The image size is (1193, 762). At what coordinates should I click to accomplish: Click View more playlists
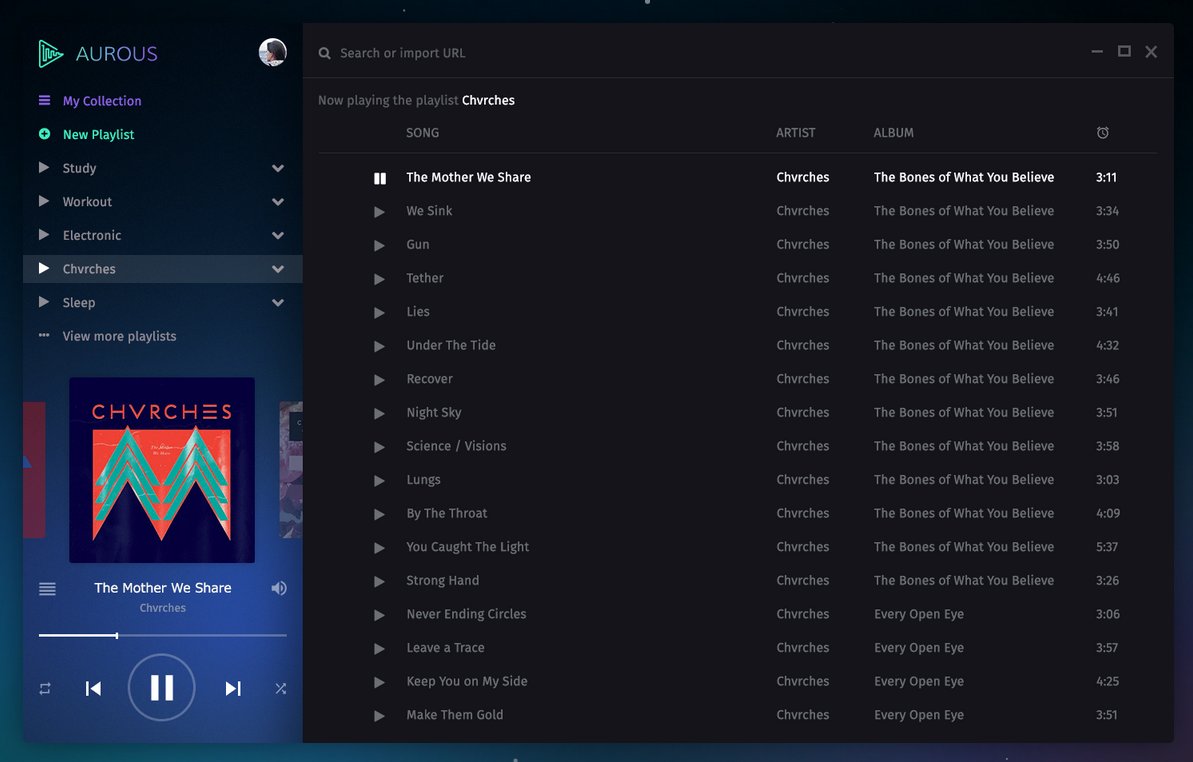pos(119,336)
